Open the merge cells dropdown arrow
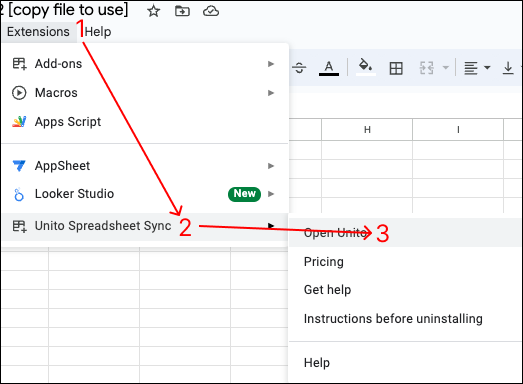523x384 pixels. point(445,68)
